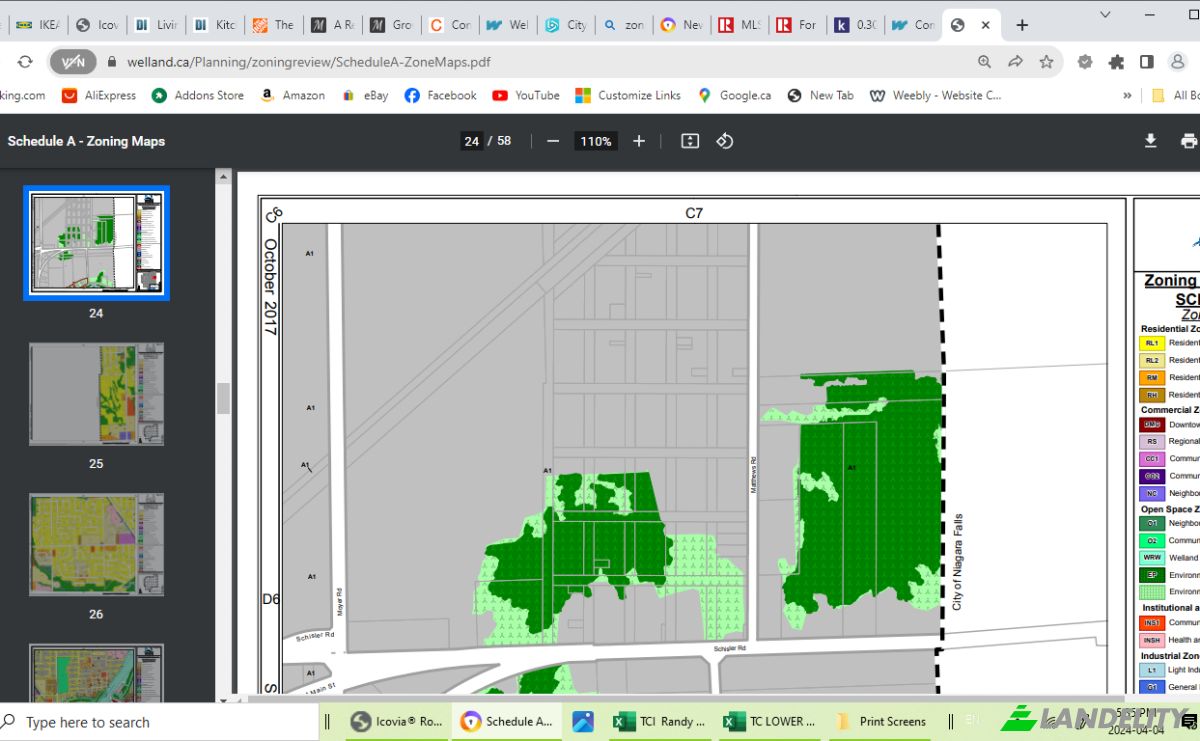The width and height of the screenshot is (1200, 741).
Task: Click the light blue L1 legend swatch
Action: [1152, 670]
